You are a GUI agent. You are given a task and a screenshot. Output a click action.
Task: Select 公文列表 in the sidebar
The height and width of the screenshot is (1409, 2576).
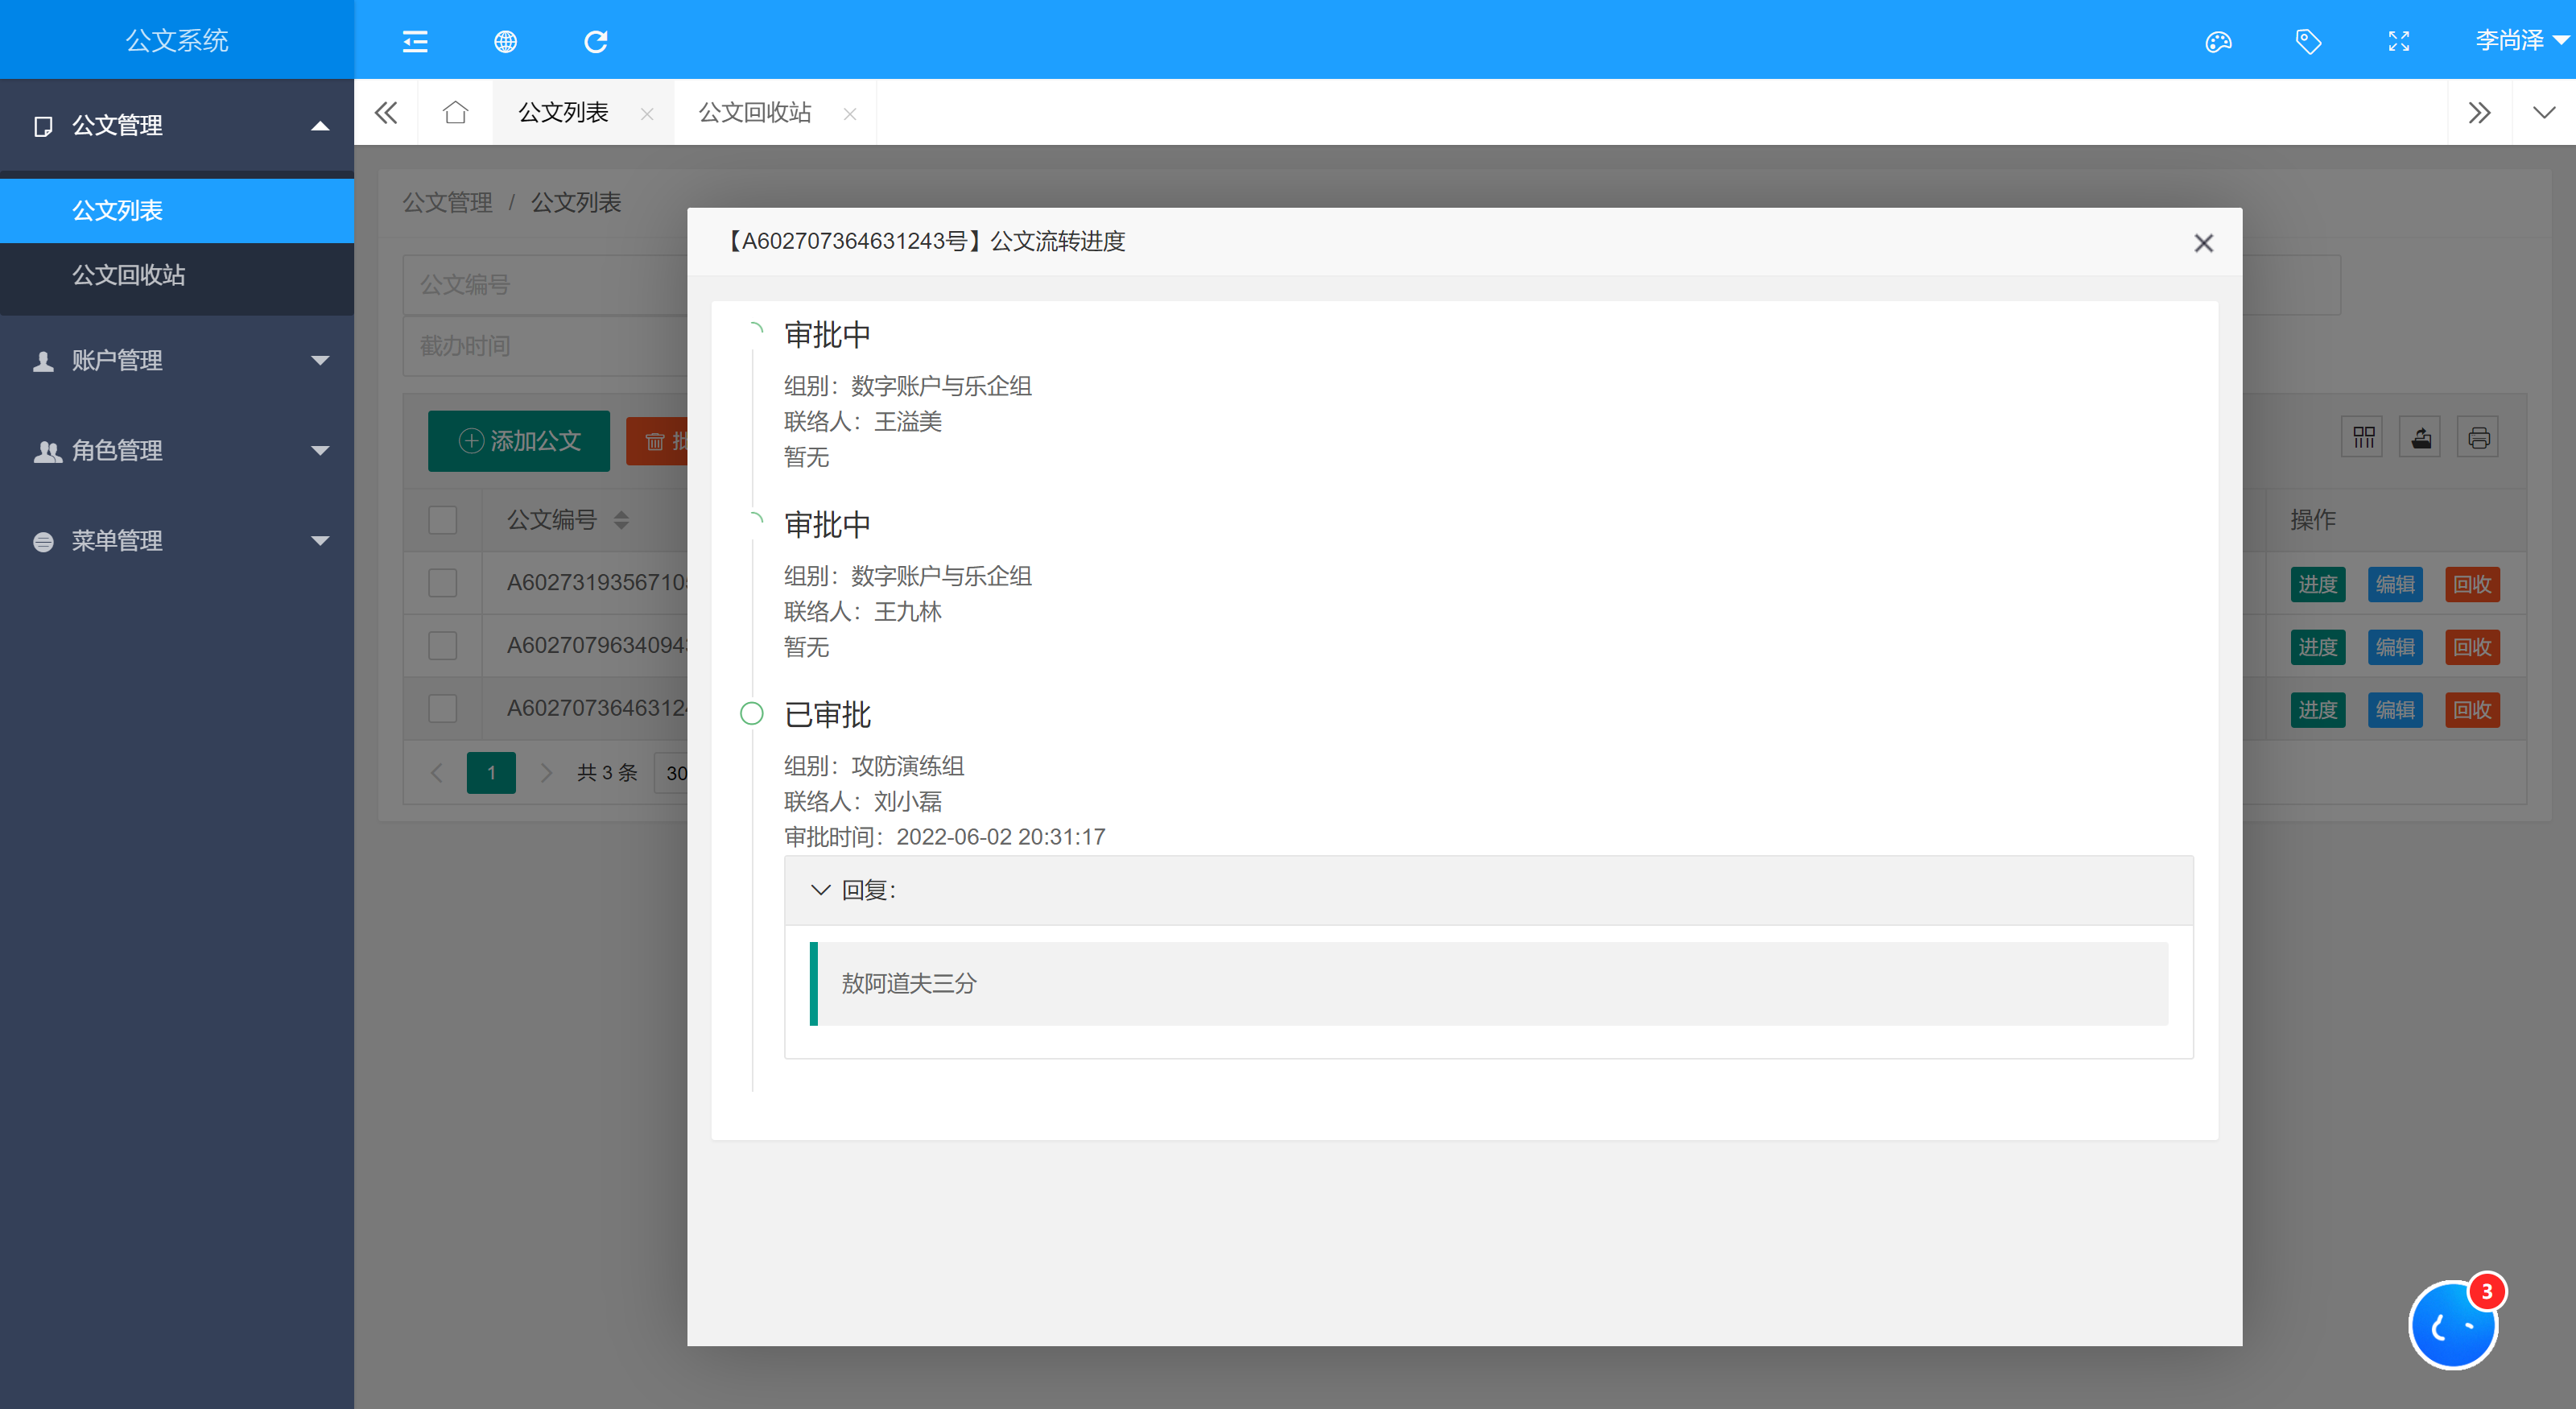click(x=177, y=211)
